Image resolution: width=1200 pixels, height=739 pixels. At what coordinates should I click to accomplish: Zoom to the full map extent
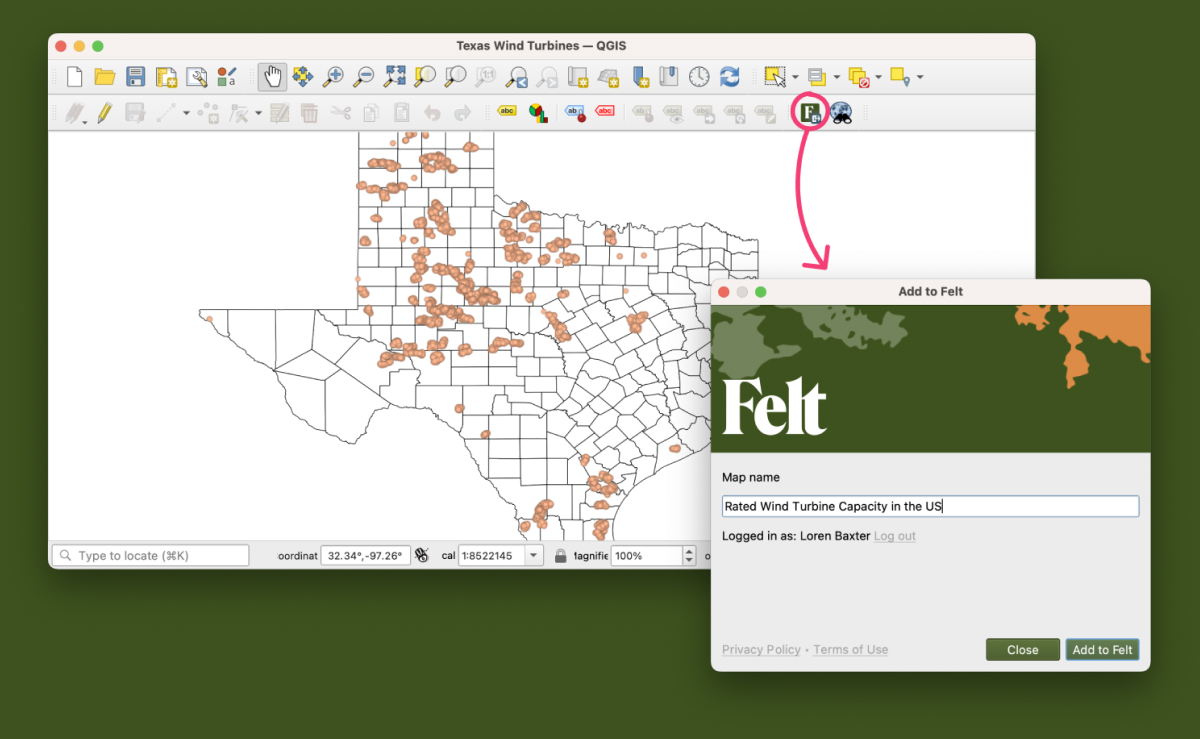pyautogui.click(x=392, y=76)
